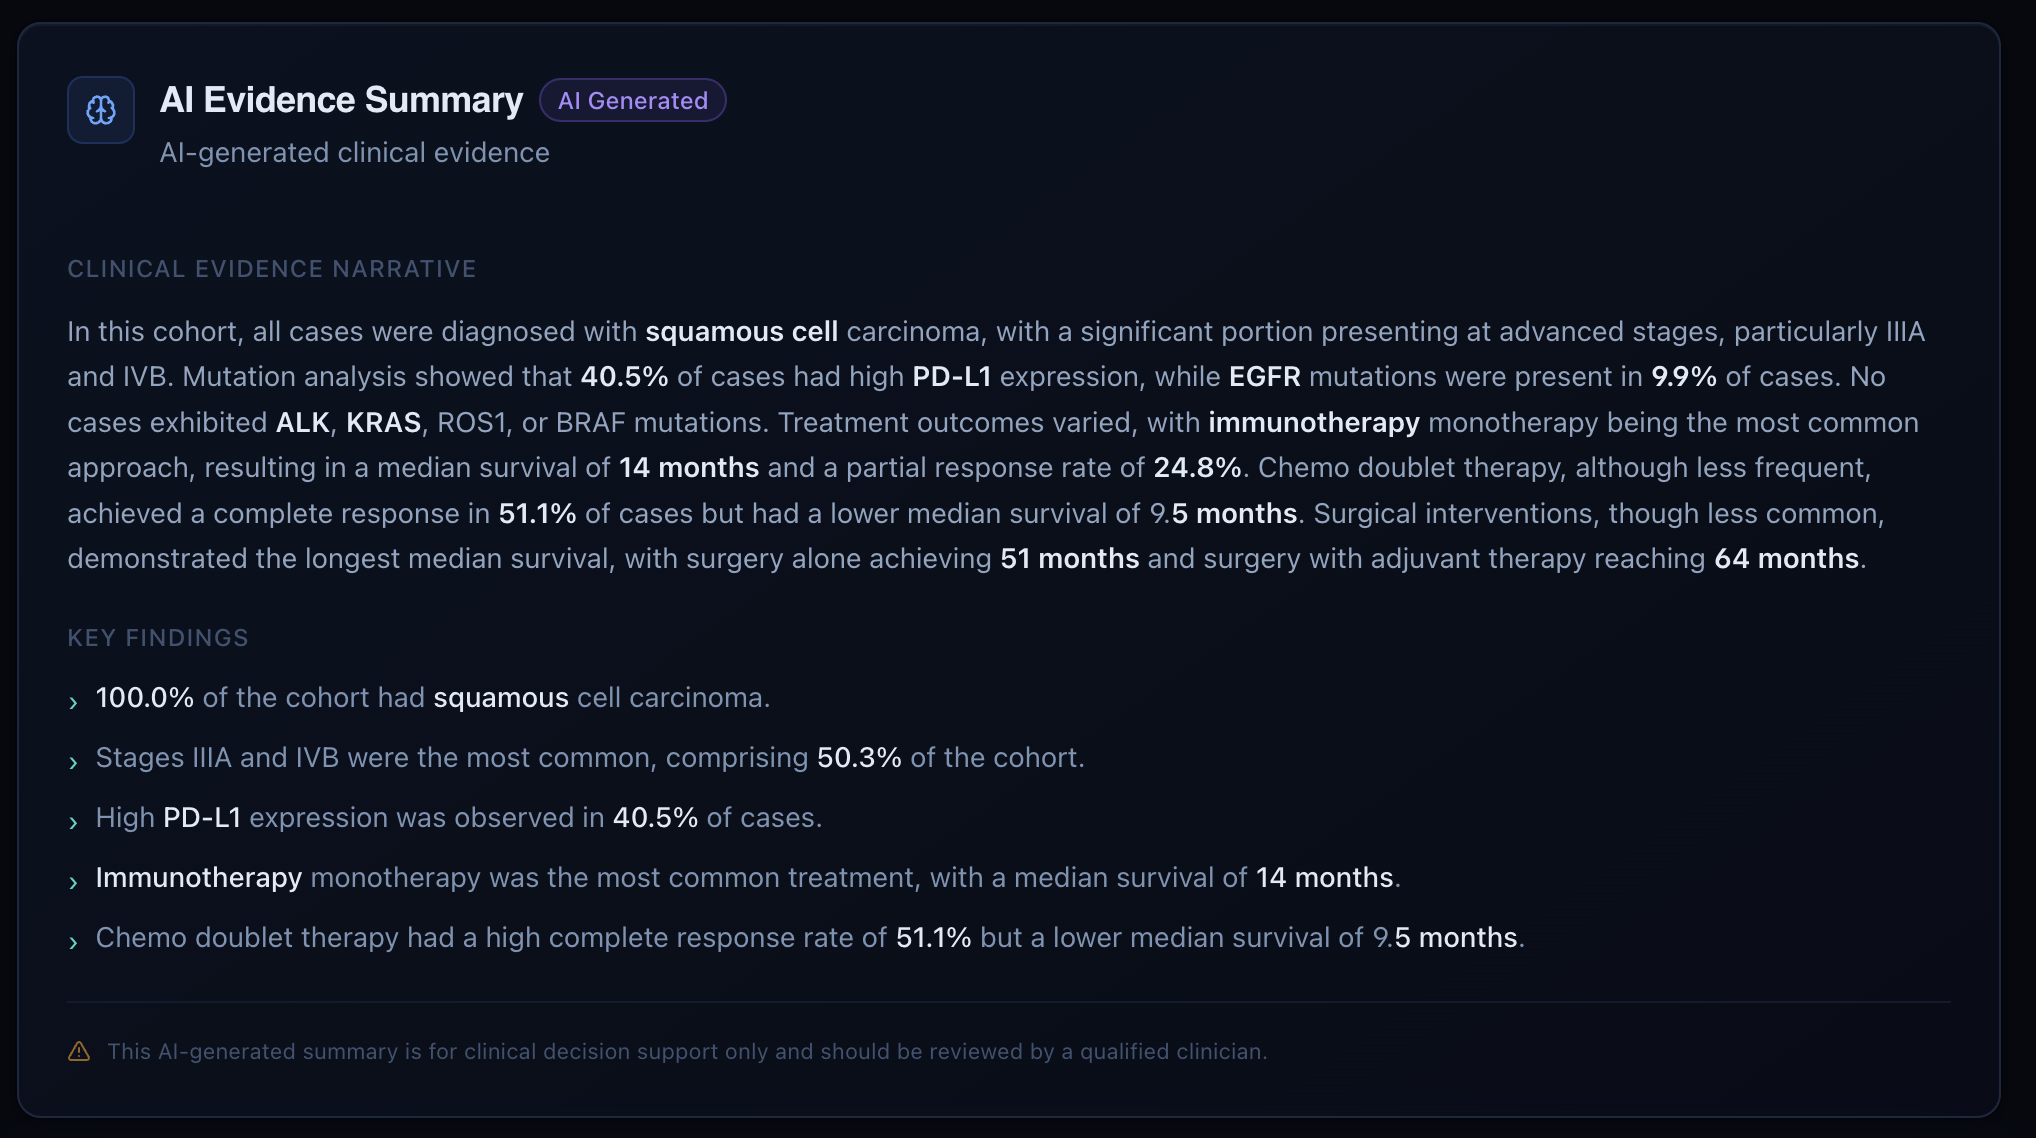Click the '50.3%' value in key findings

[x=859, y=757]
